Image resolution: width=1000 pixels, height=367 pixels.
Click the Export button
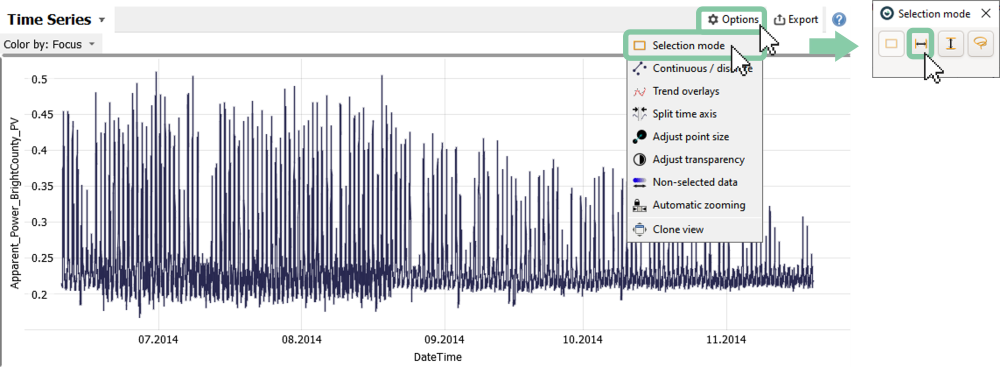796,20
